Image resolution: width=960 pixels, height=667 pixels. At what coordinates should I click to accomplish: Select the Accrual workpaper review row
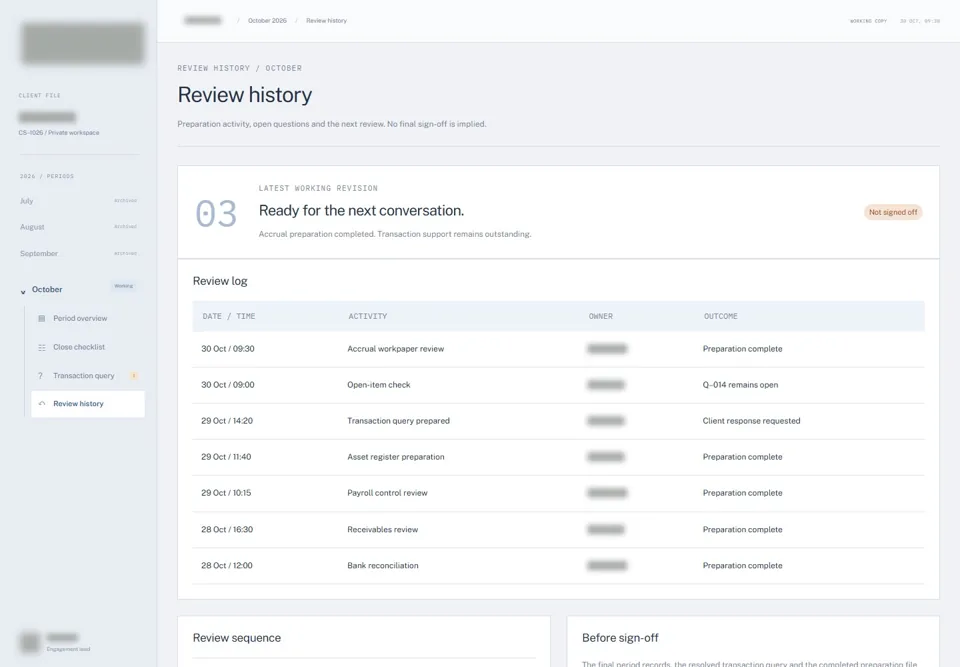(x=558, y=349)
